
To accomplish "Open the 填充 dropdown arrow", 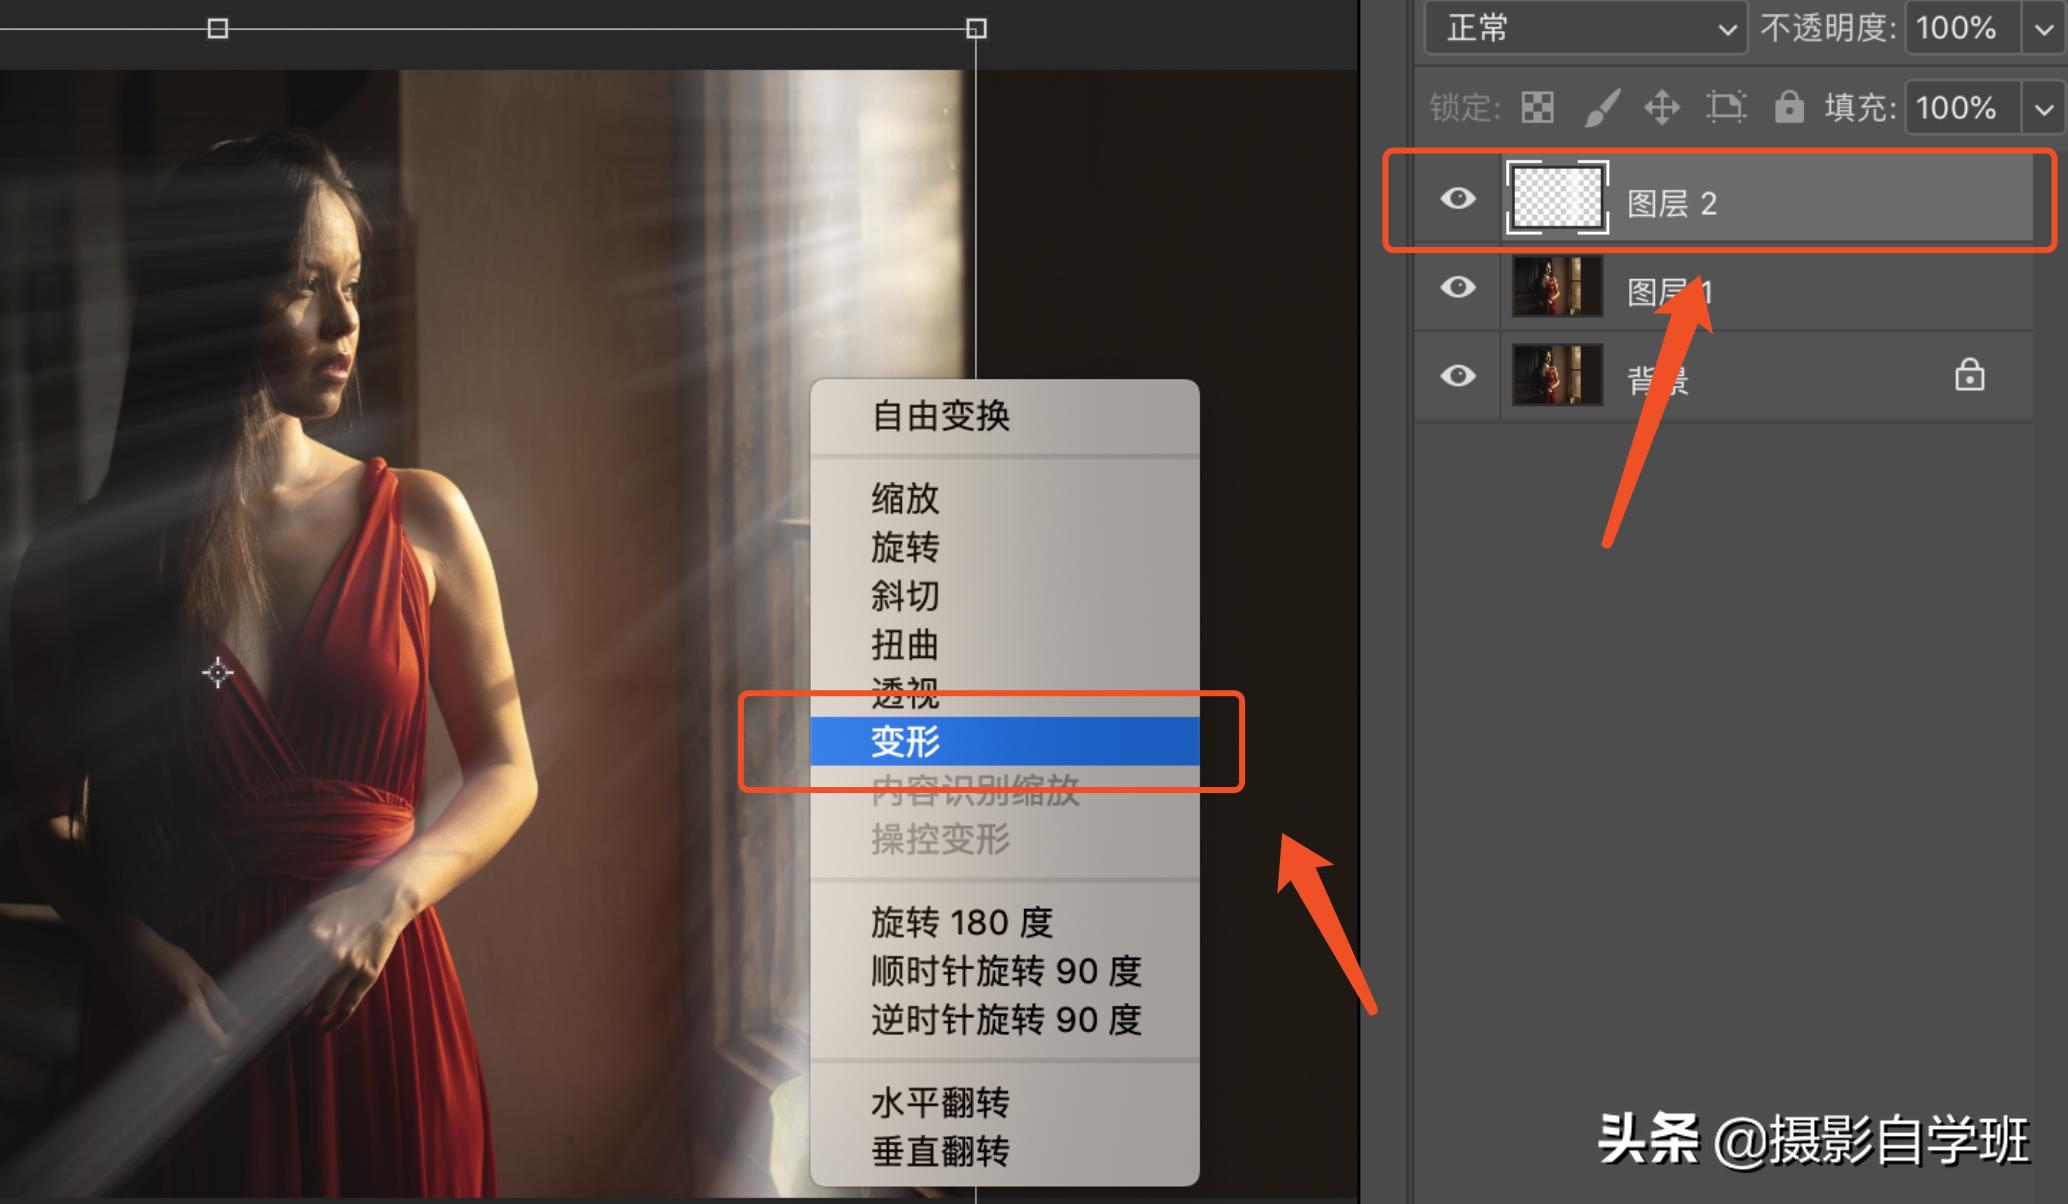I will 2043,108.
